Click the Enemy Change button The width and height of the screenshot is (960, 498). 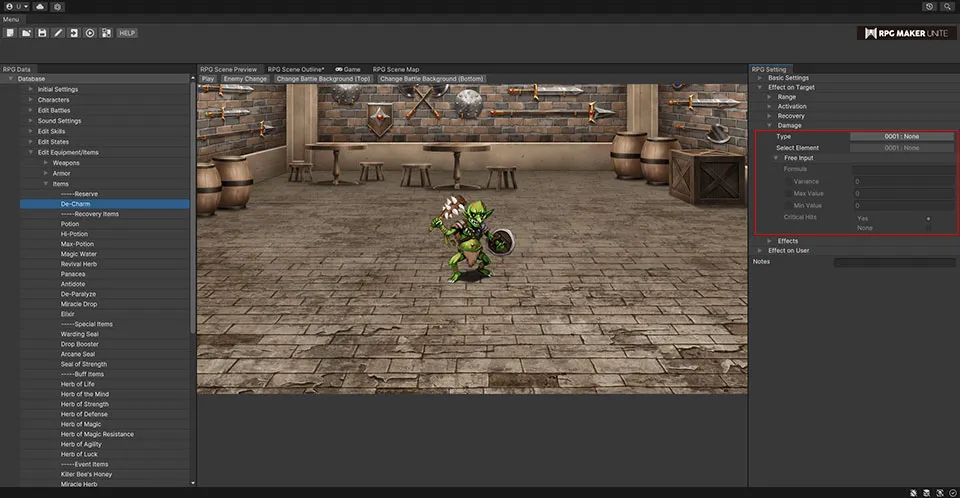(245, 78)
